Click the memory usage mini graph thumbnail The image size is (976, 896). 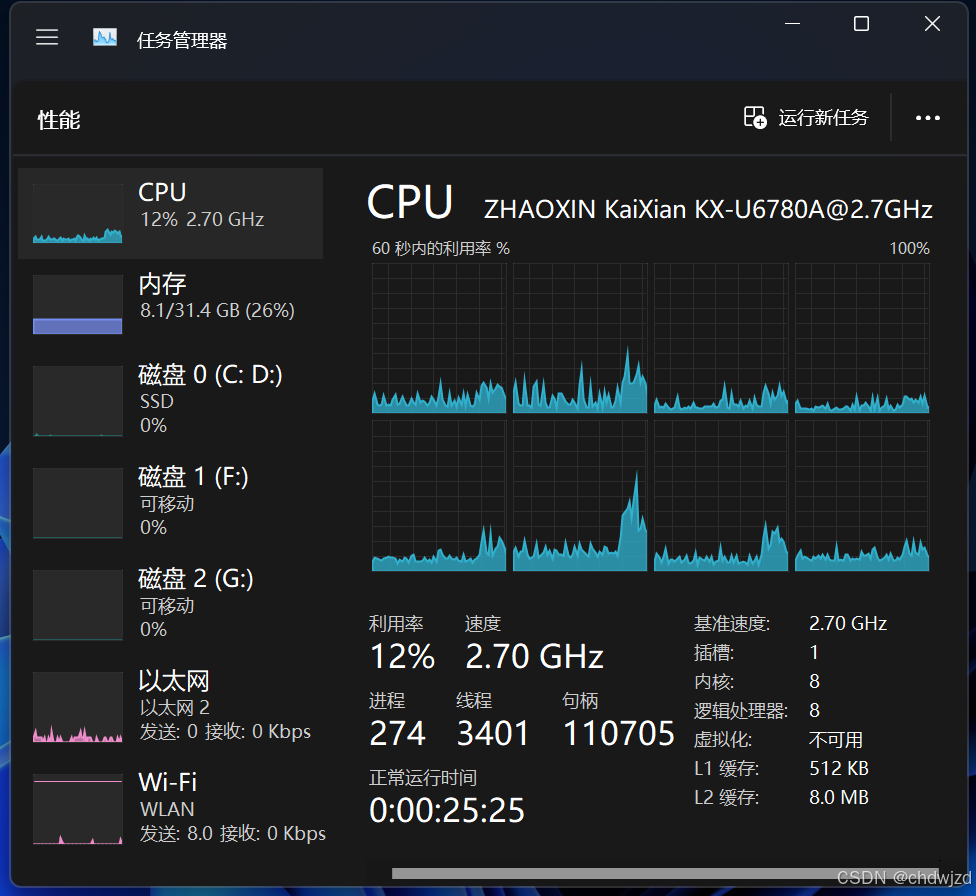78,304
